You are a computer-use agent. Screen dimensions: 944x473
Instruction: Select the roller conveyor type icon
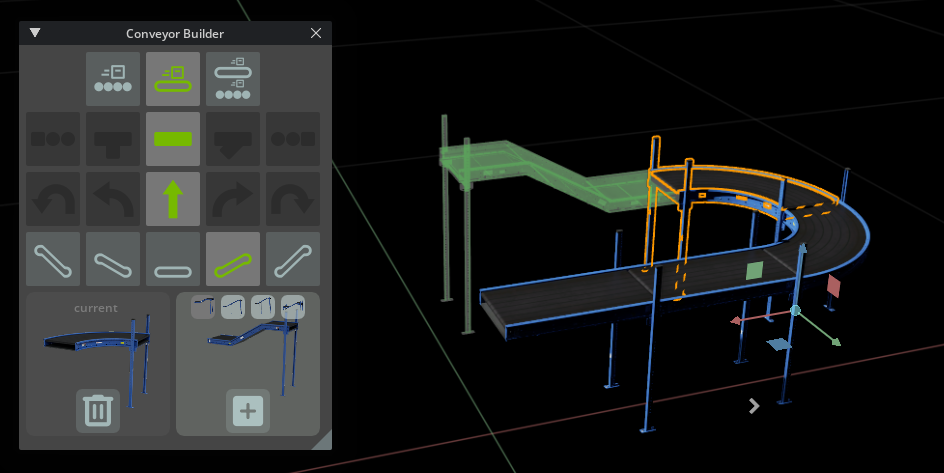click(x=112, y=79)
